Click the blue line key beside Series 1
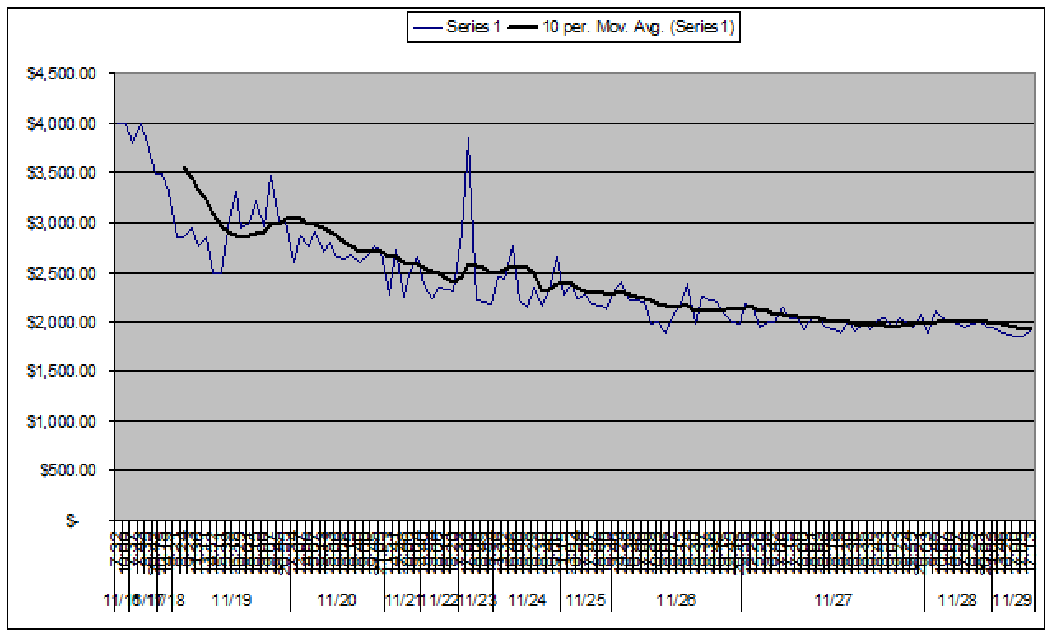 click(428, 28)
